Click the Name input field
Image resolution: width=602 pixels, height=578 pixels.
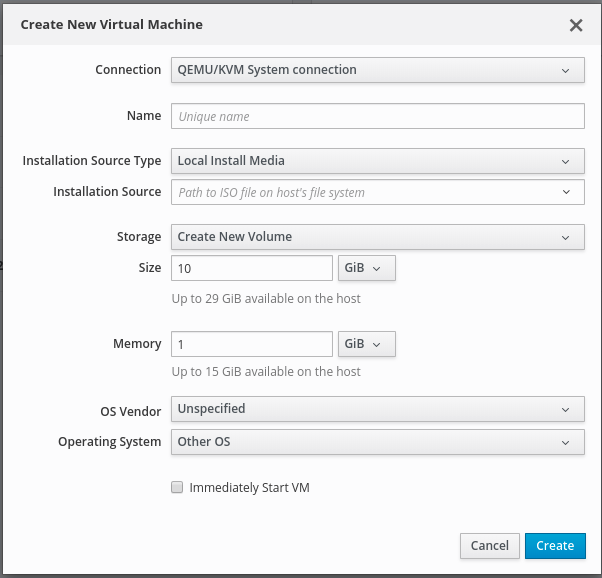pyautogui.click(x=377, y=116)
